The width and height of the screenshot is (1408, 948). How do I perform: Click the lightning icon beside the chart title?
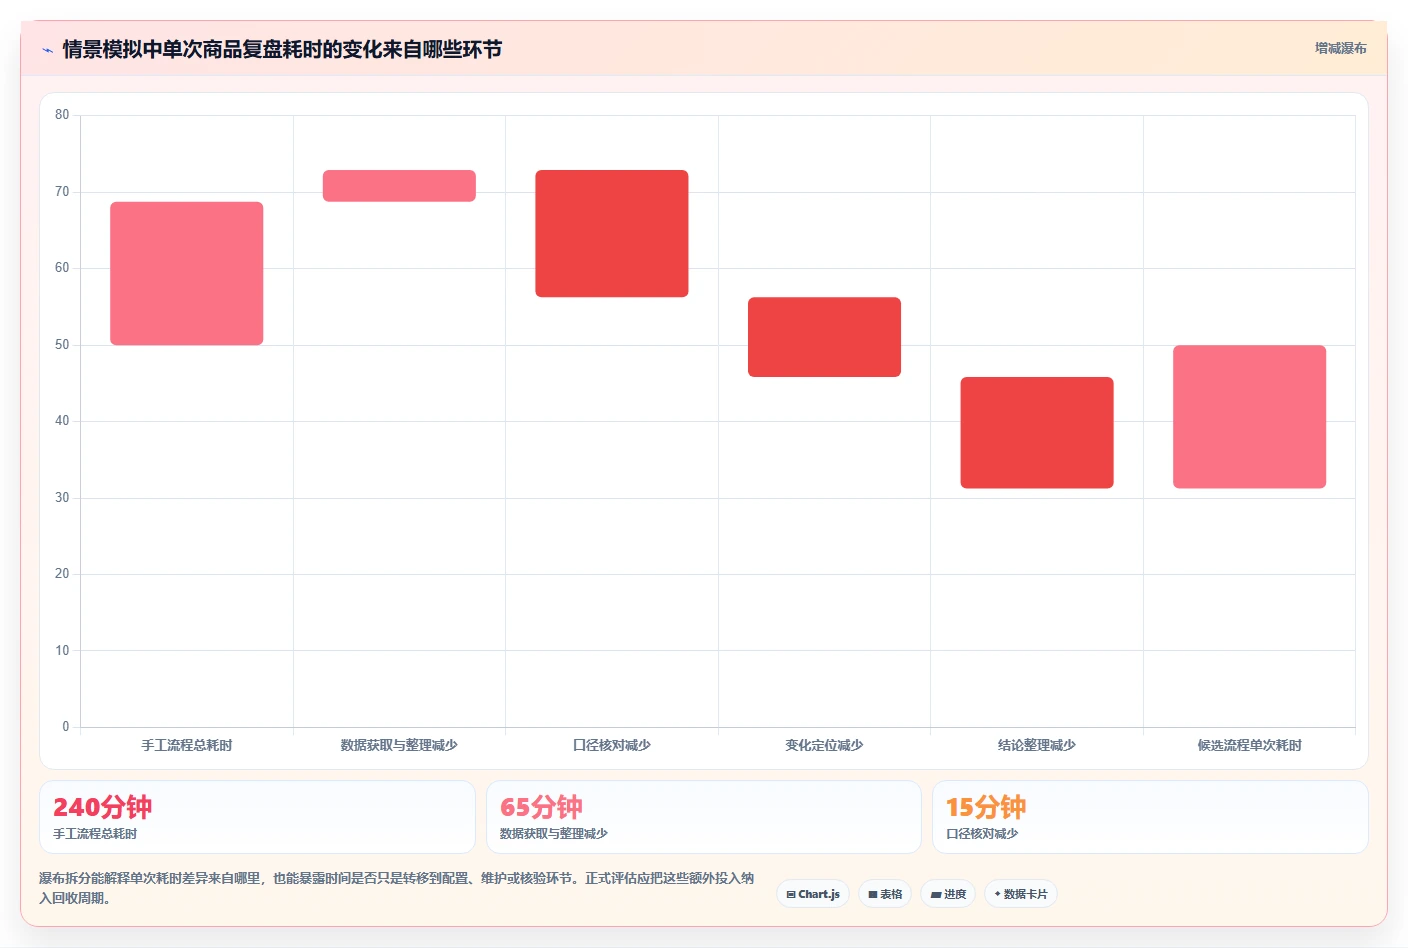[47, 50]
